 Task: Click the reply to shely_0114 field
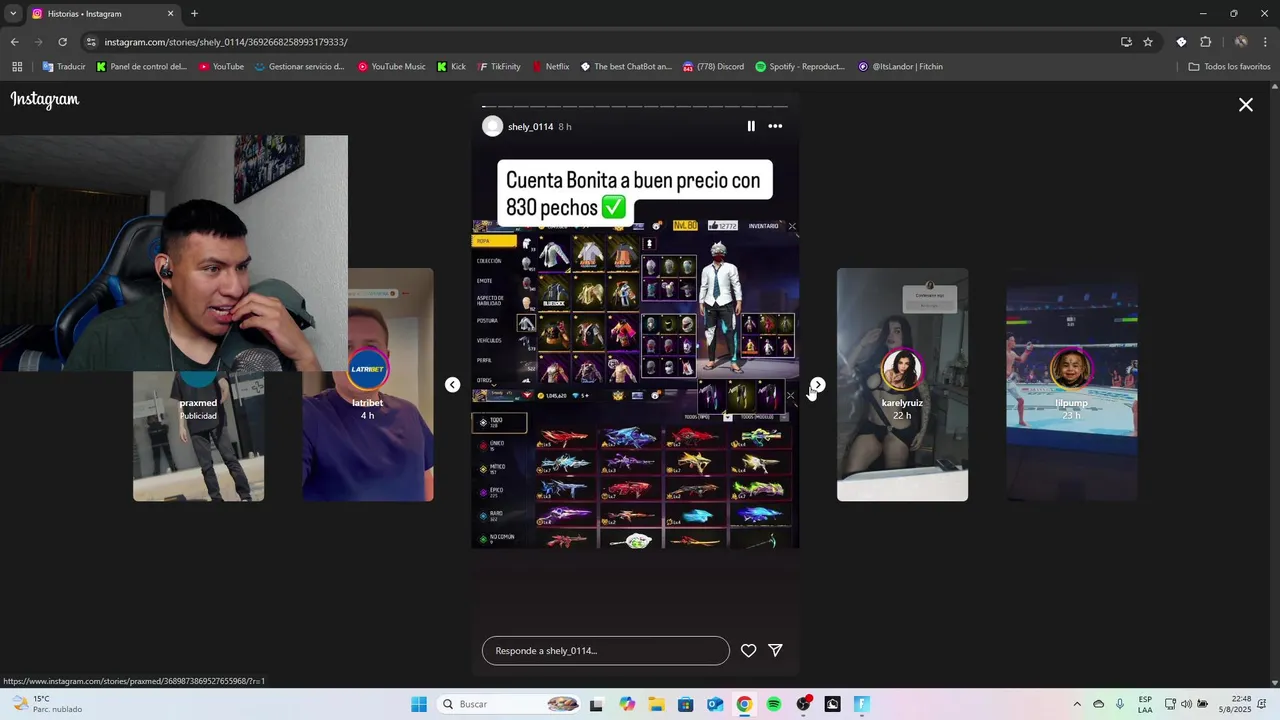click(606, 650)
